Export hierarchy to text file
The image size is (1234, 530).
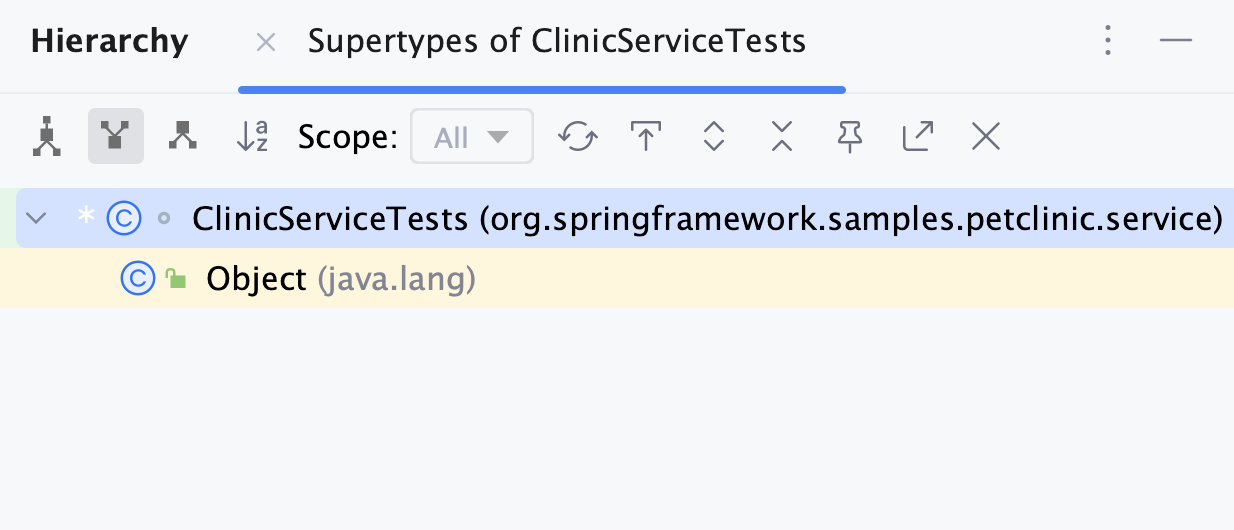click(x=918, y=136)
